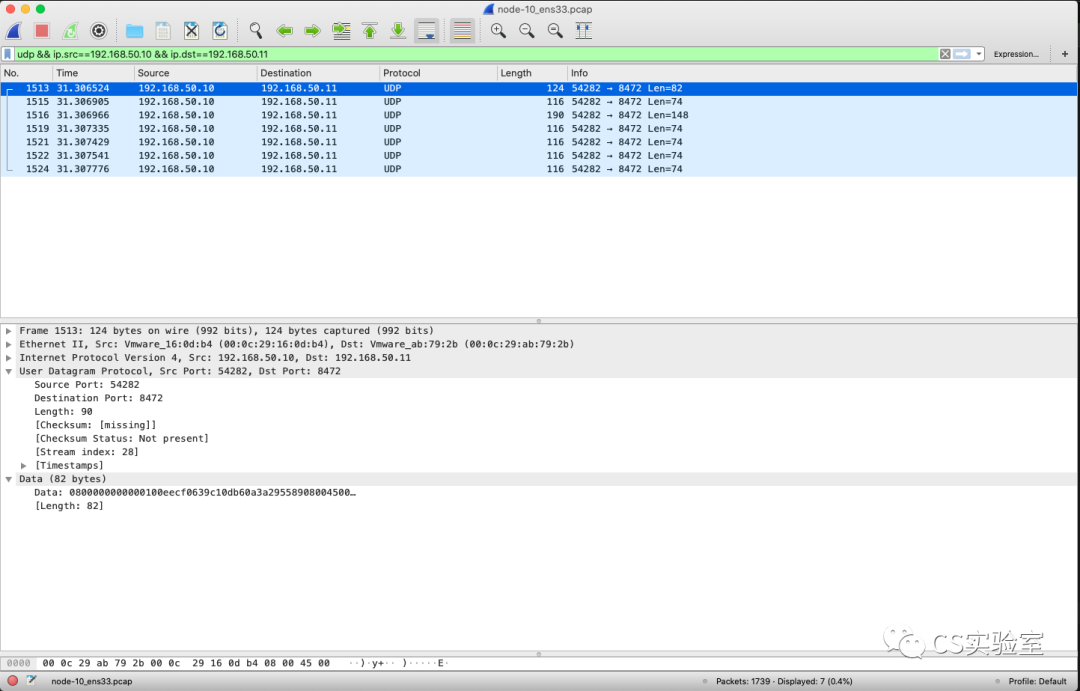Select the Checksum: [missing] field
The height and width of the screenshot is (691, 1080).
96,425
